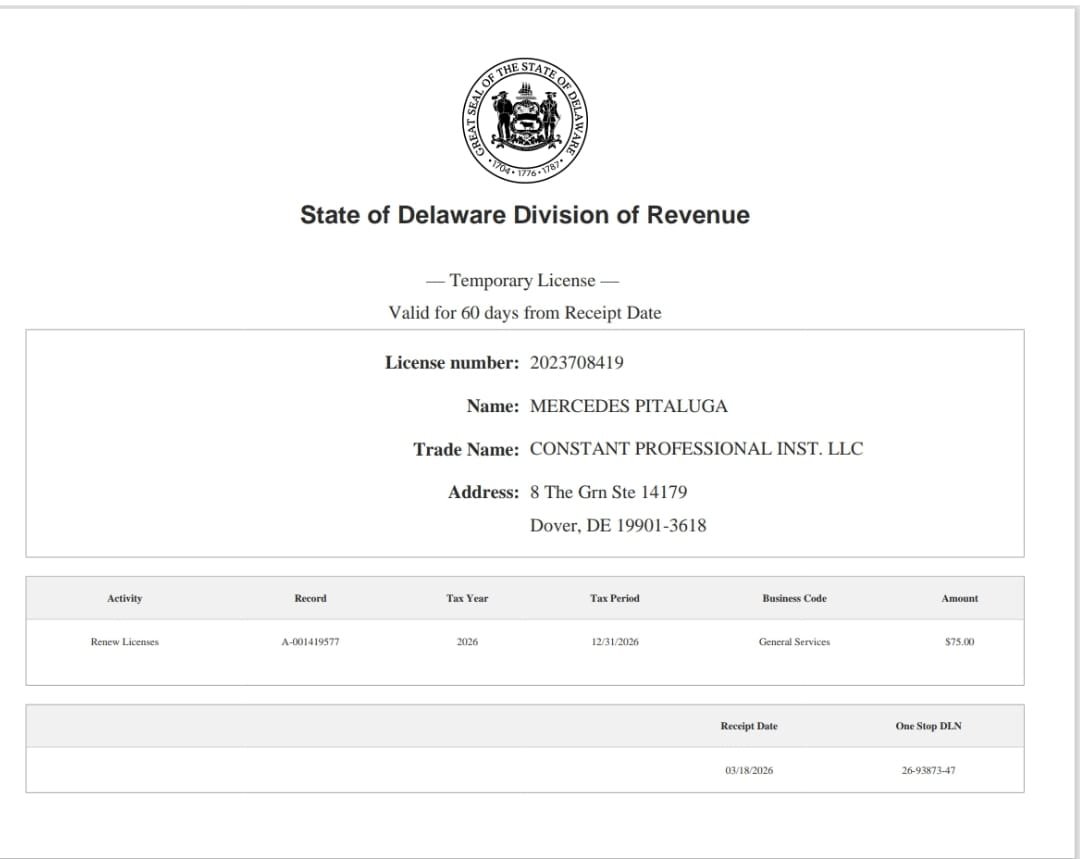Click the General Services business code
Viewport: 1080px width, 859px height.
point(794,642)
